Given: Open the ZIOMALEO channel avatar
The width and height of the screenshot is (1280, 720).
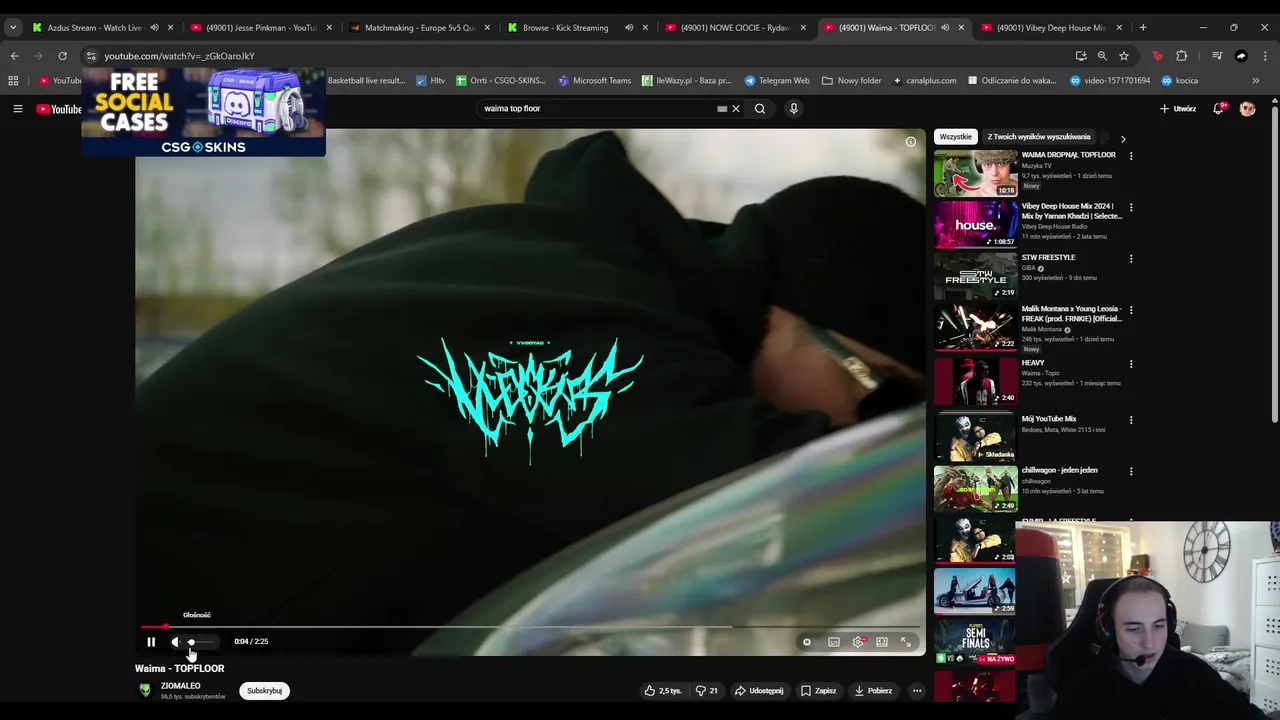Looking at the screenshot, I should click(x=145, y=690).
